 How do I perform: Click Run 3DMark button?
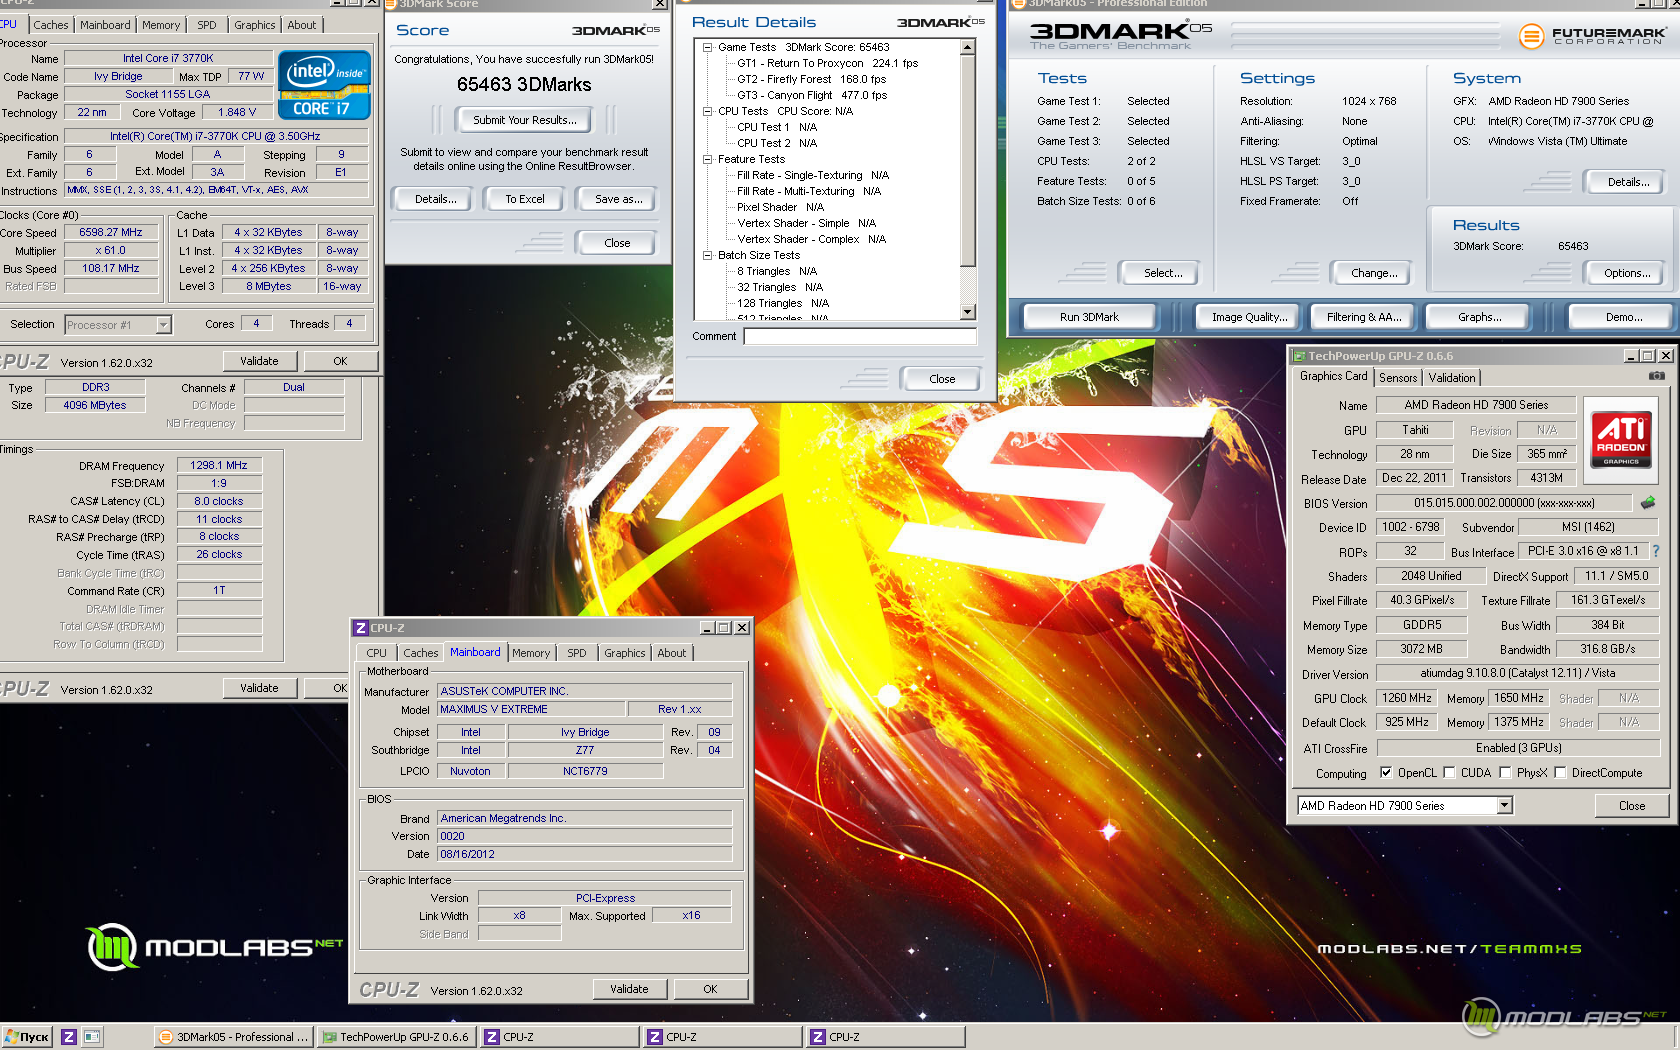1089,317
